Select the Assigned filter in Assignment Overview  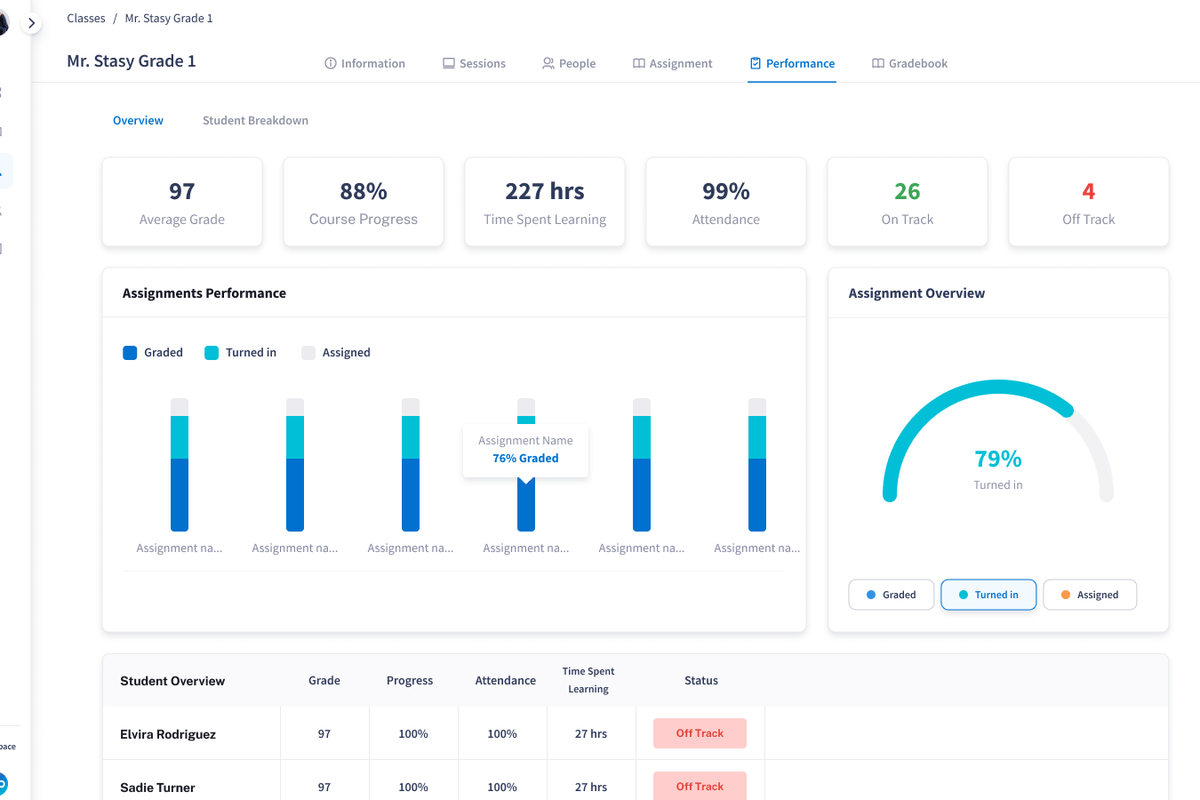click(x=1089, y=595)
